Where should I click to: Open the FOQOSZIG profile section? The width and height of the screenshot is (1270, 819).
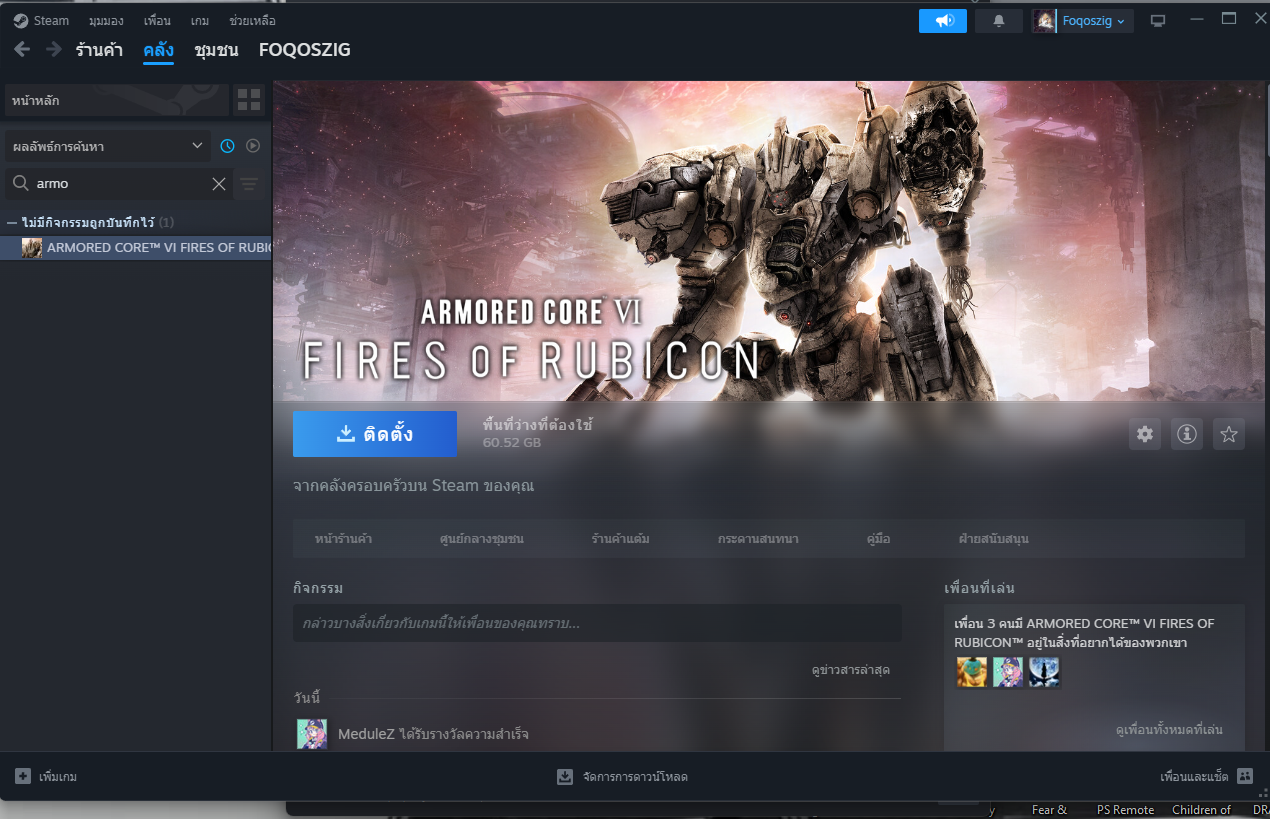click(x=305, y=49)
